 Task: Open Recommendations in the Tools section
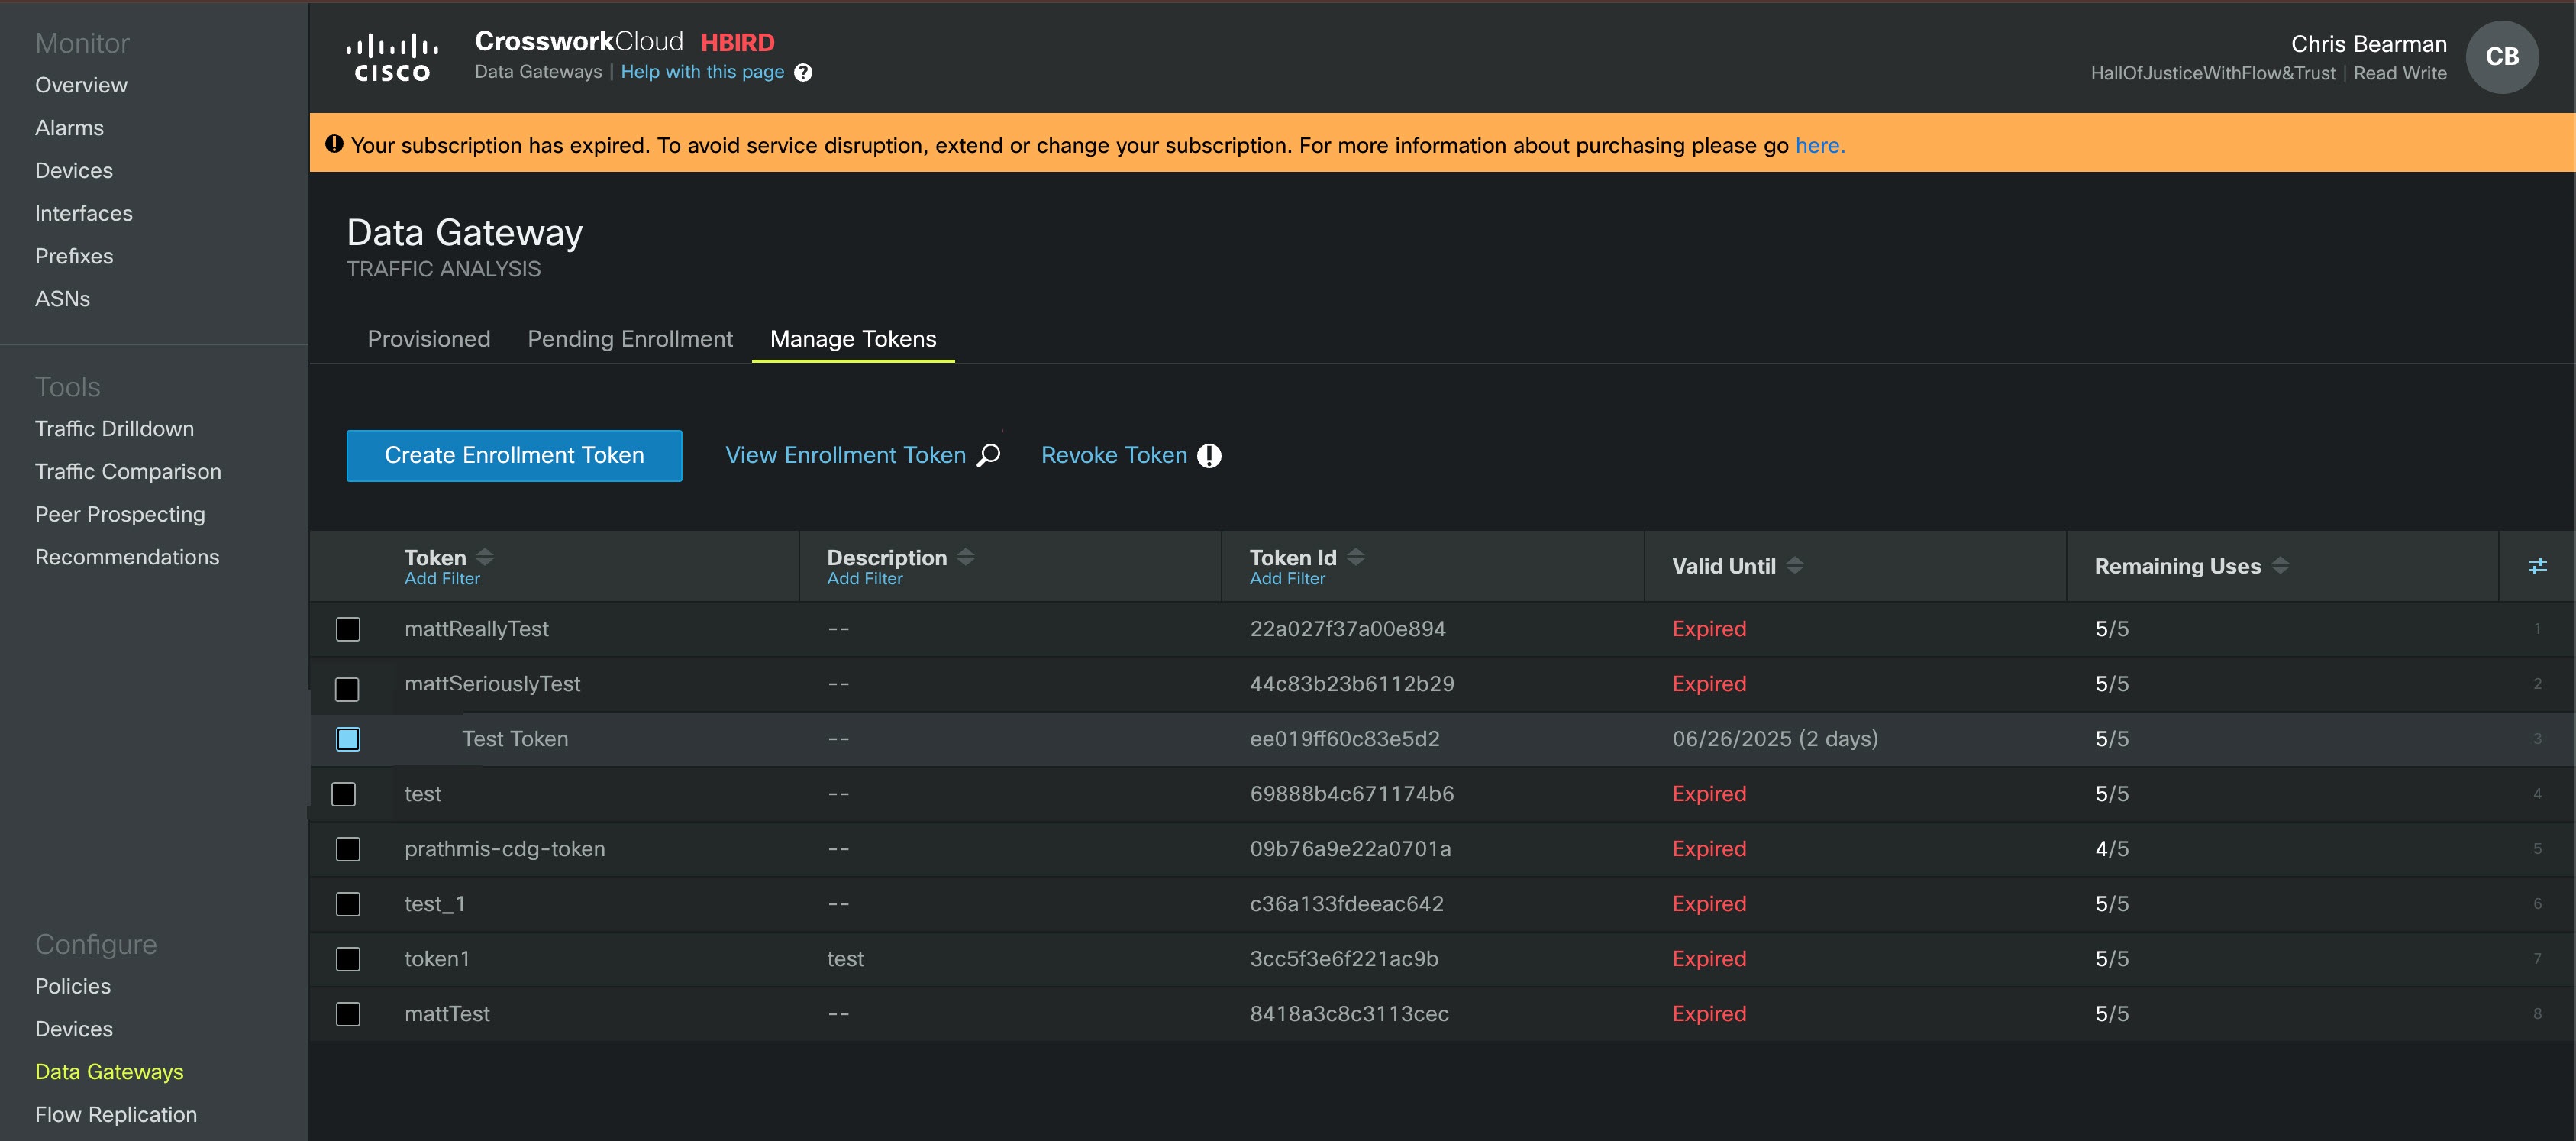click(127, 557)
